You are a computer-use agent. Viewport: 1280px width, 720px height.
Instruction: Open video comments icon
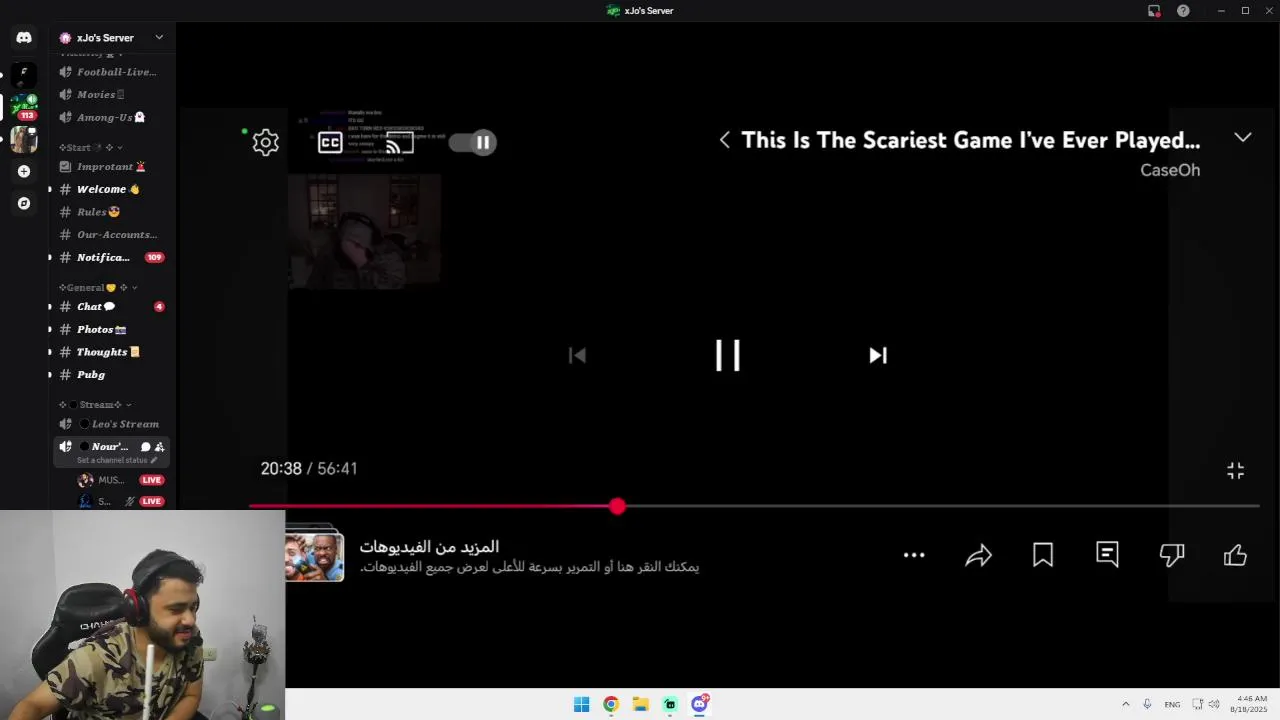click(x=1107, y=554)
